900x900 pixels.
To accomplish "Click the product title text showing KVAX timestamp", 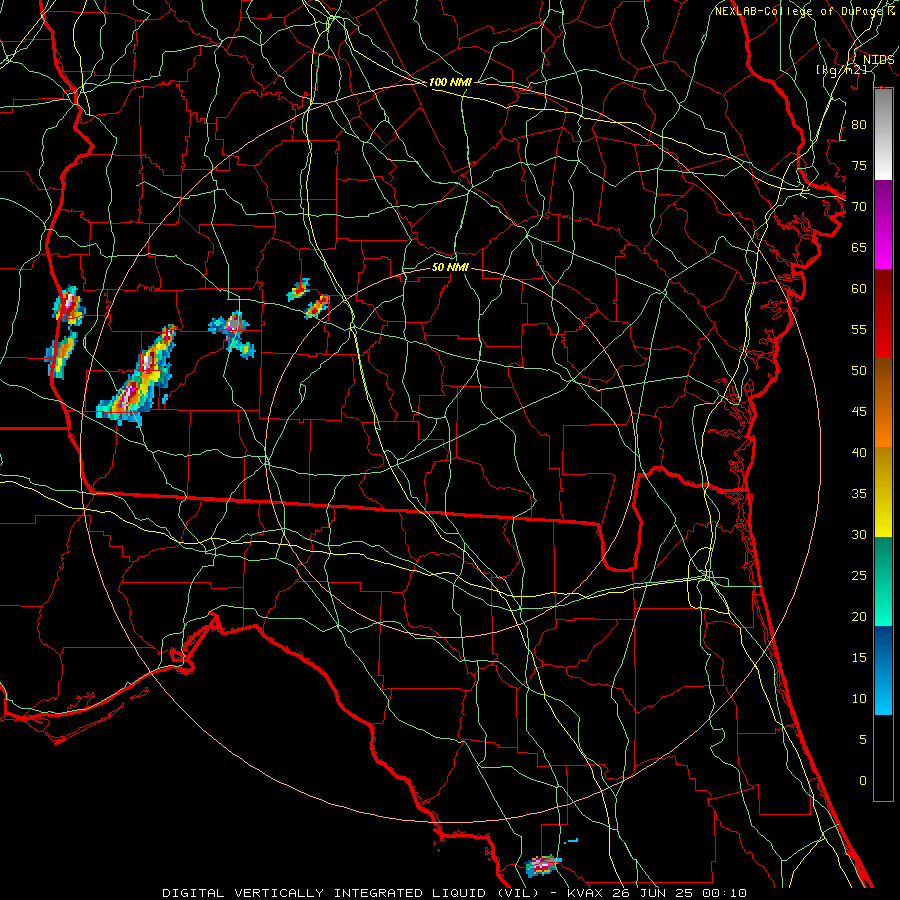I will point(454,893).
